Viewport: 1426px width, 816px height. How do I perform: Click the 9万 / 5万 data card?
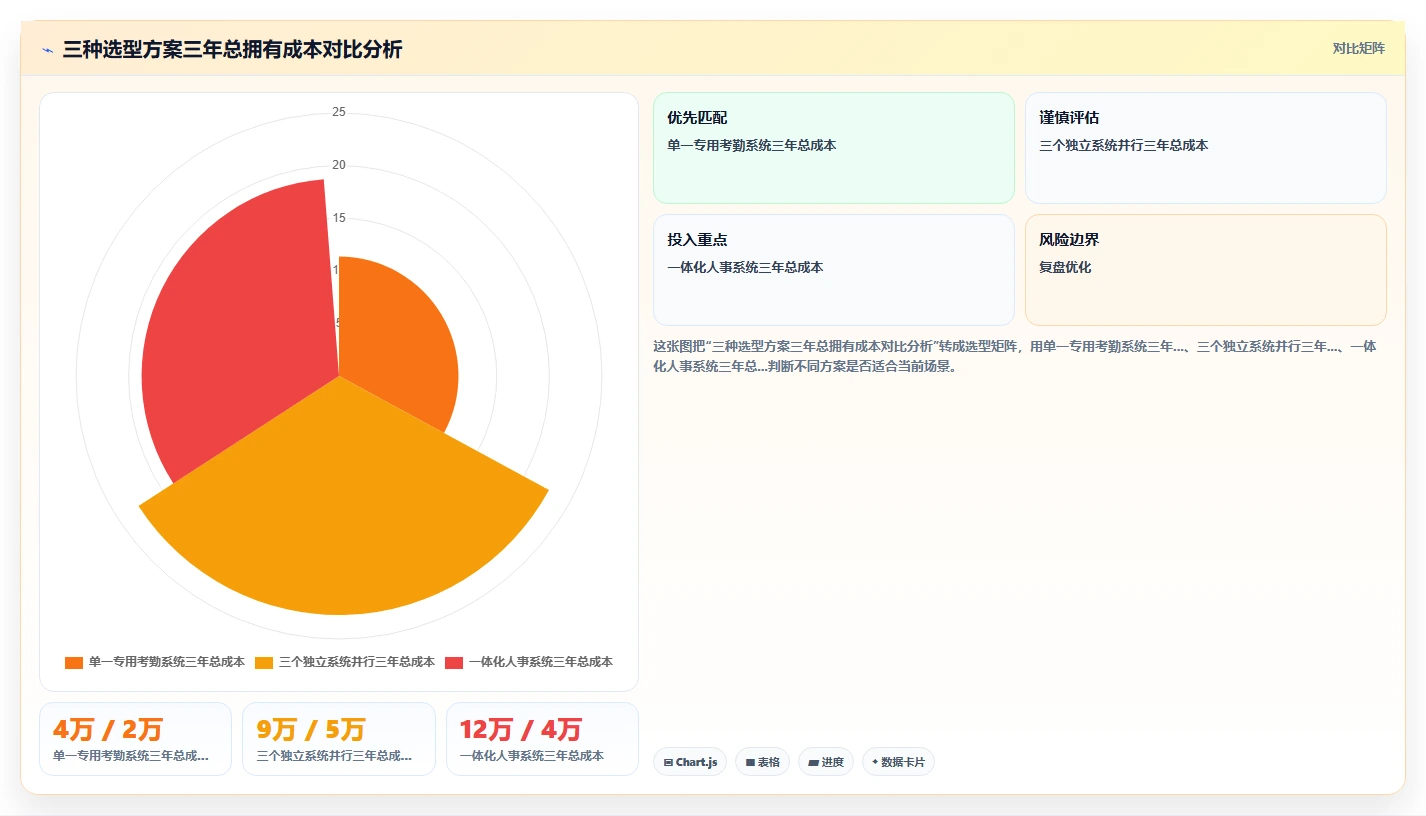339,739
